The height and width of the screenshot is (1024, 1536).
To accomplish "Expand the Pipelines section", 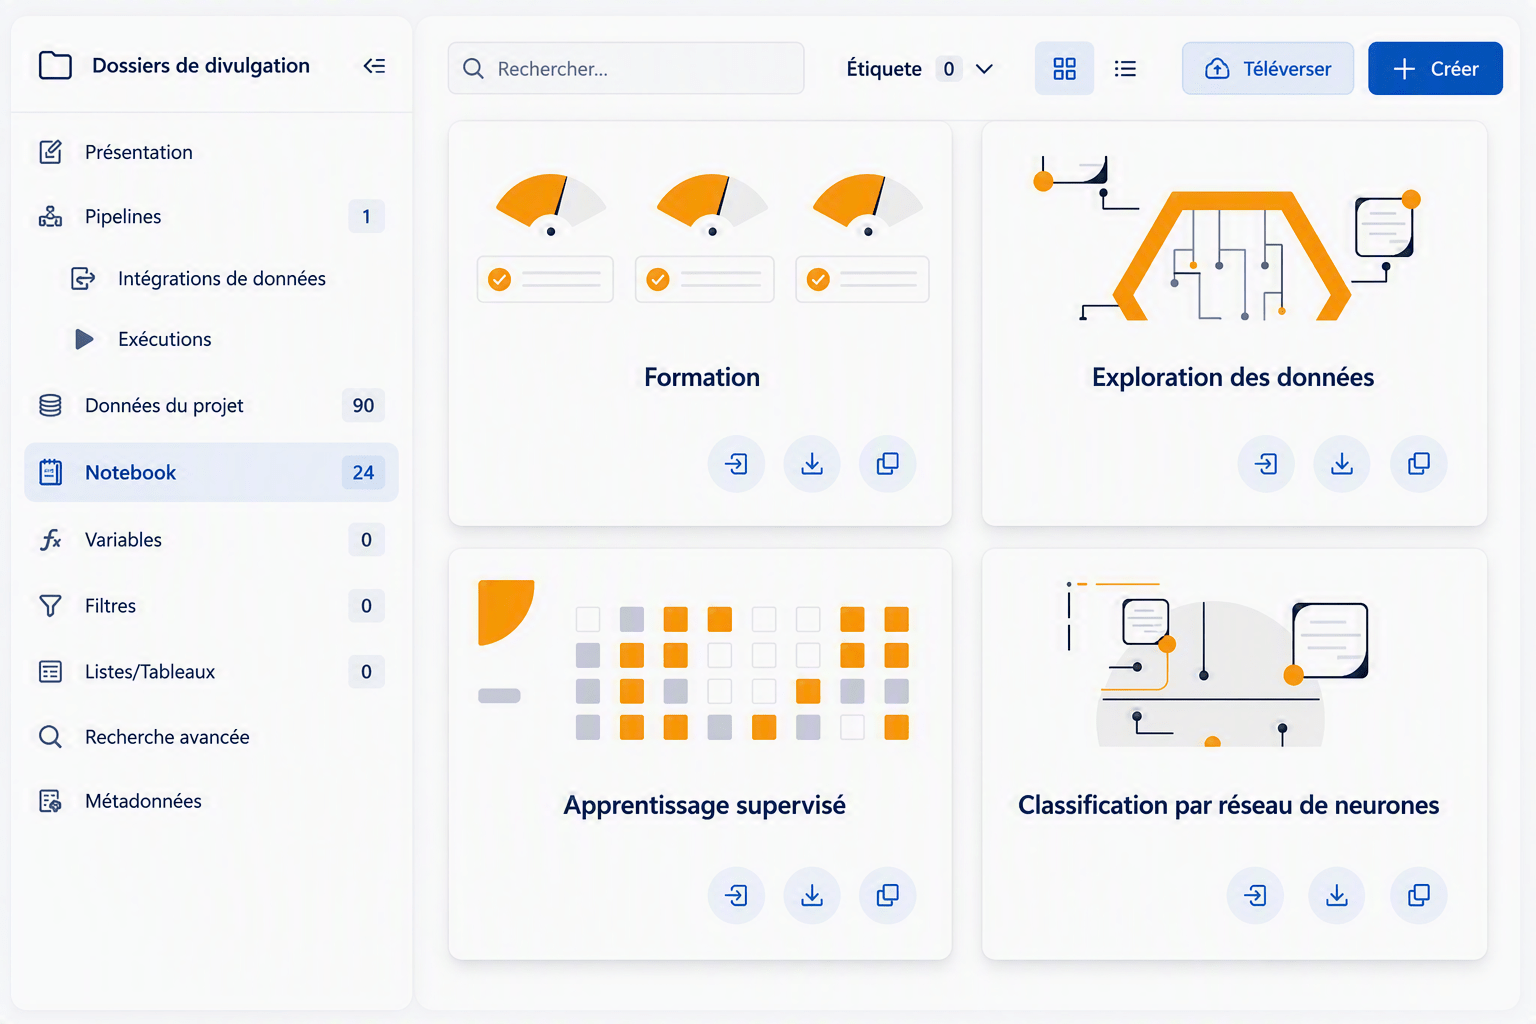I will [x=211, y=216].
